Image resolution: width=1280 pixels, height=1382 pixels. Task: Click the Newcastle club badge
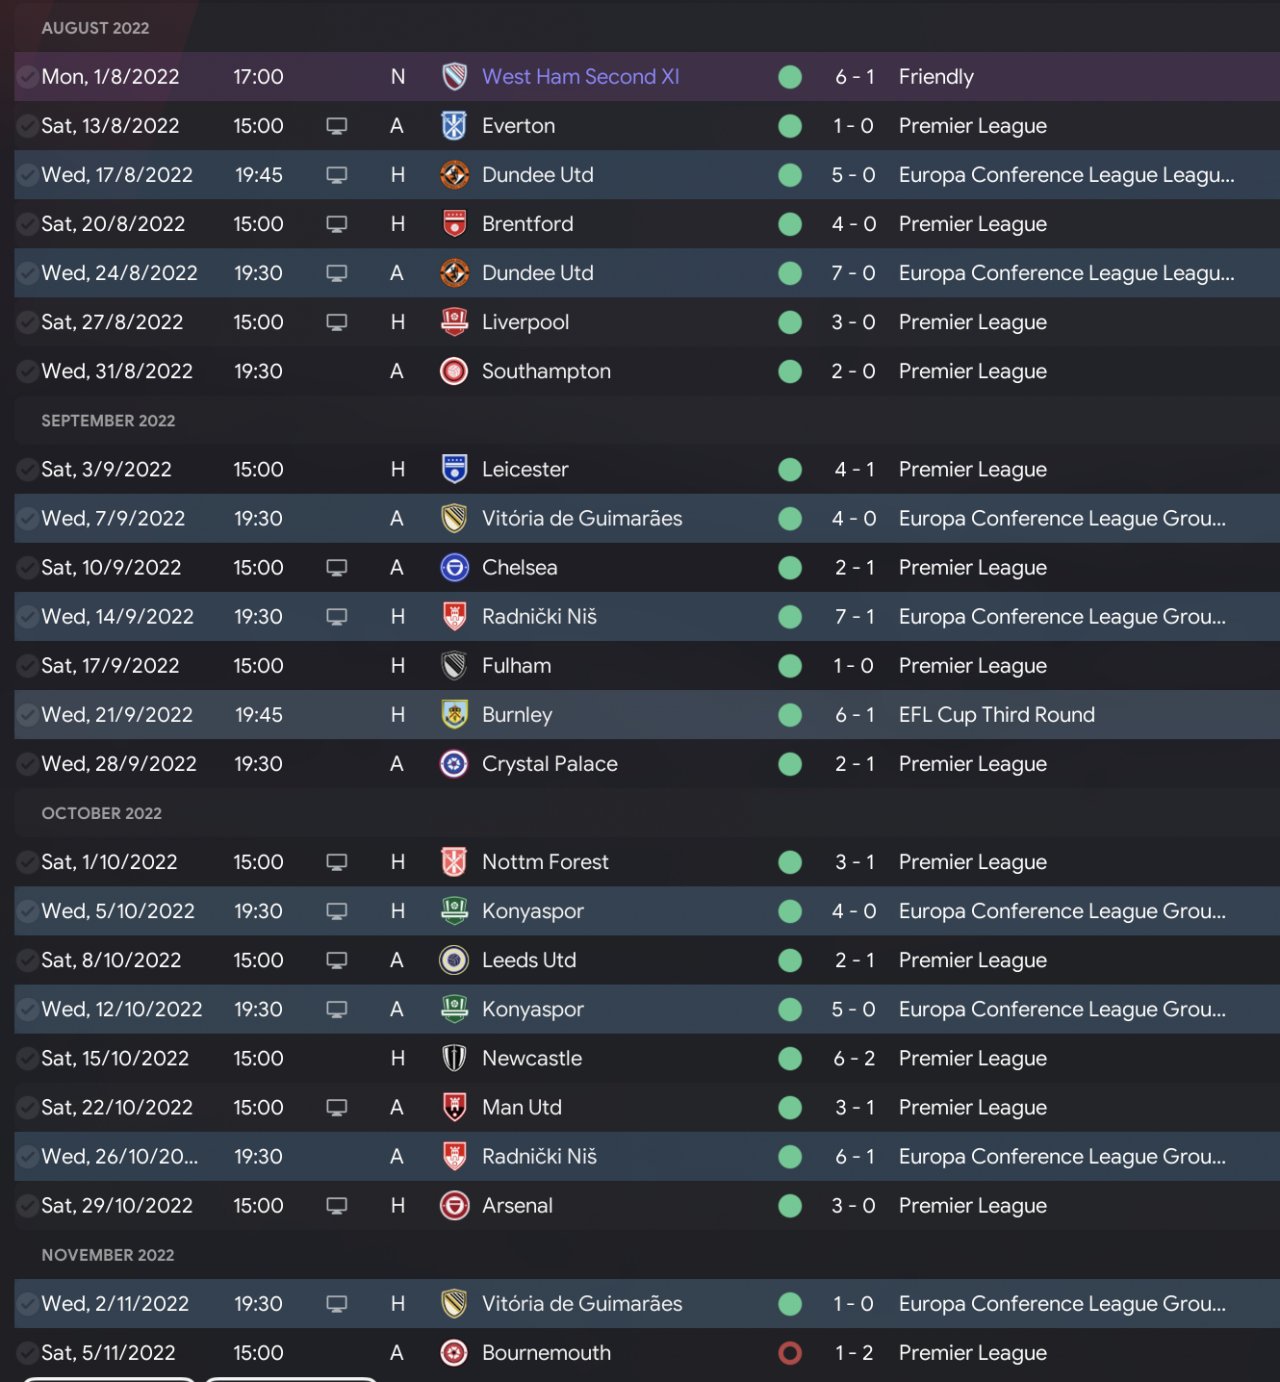(x=454, y=1058)
